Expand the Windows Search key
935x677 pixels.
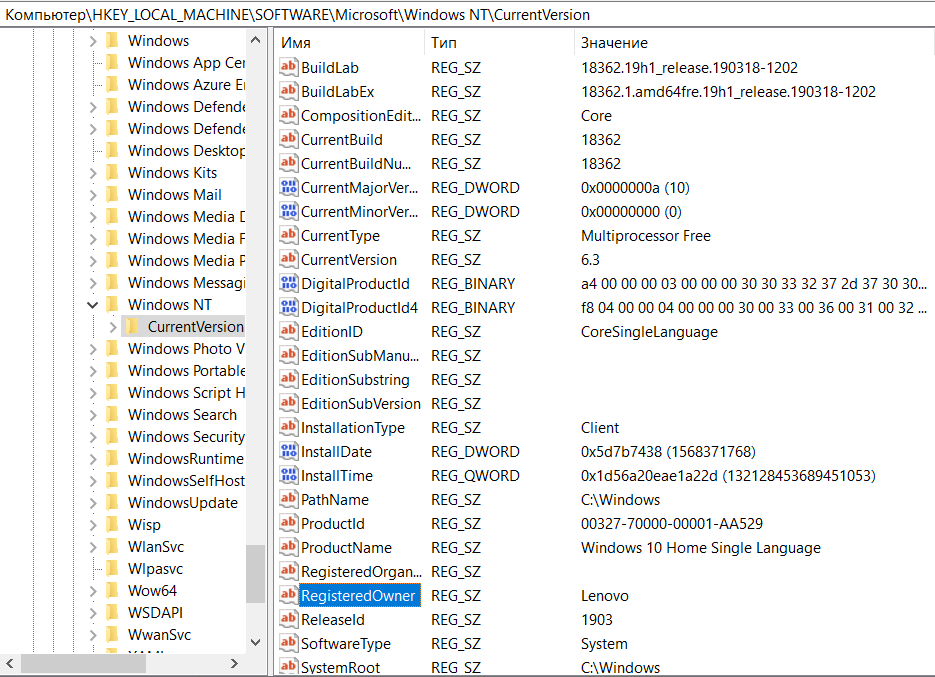(92, 415)
